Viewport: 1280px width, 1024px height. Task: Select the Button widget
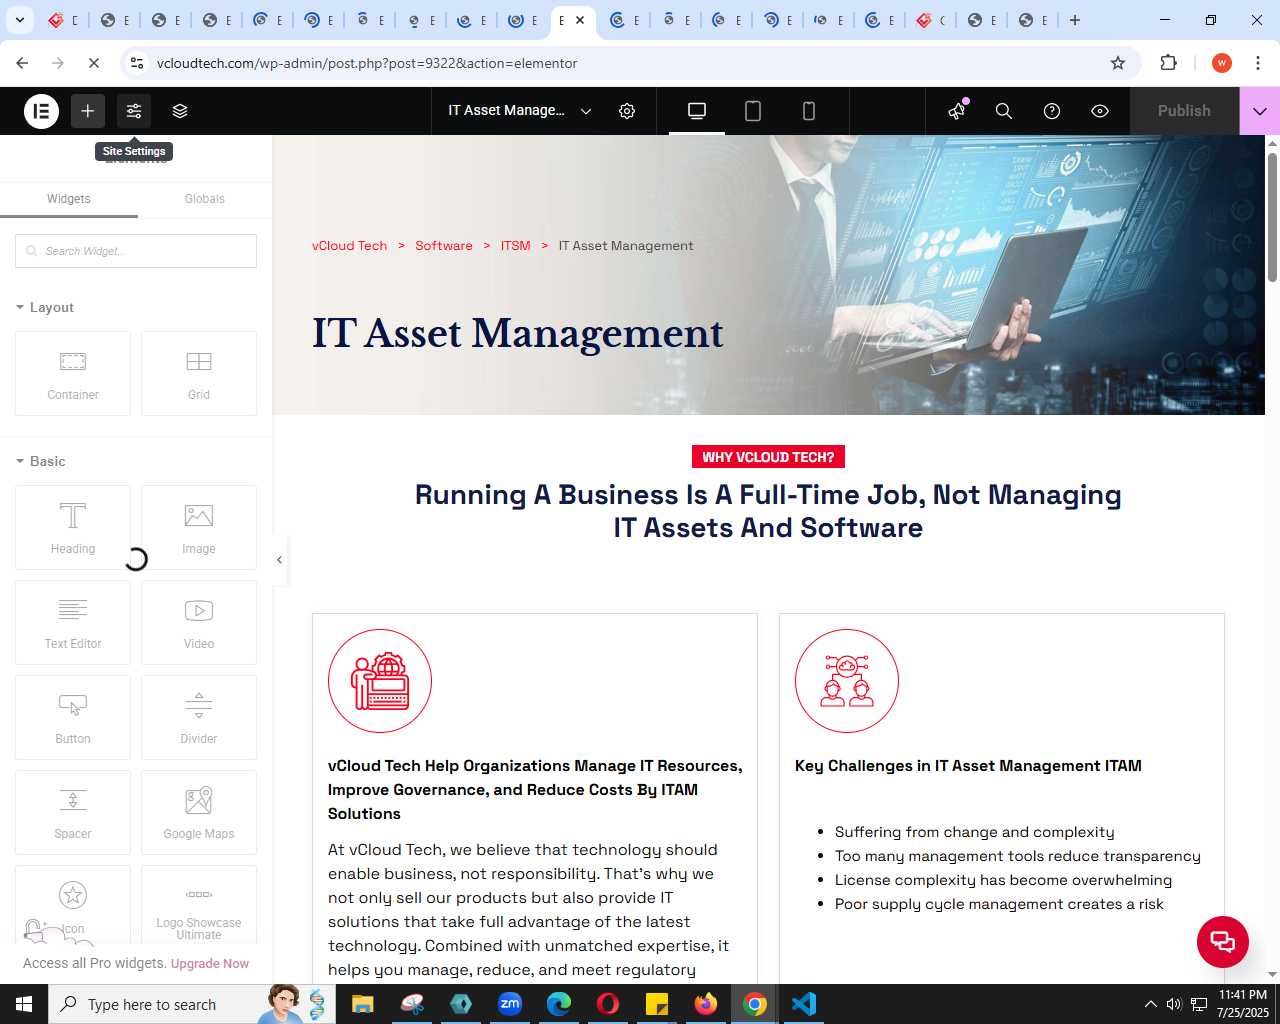point(73,717)
